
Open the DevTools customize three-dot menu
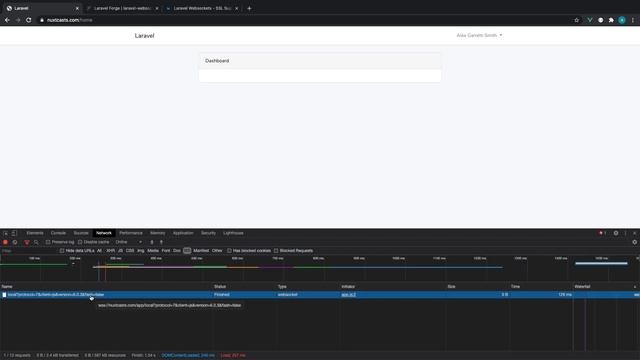point(625,233)
